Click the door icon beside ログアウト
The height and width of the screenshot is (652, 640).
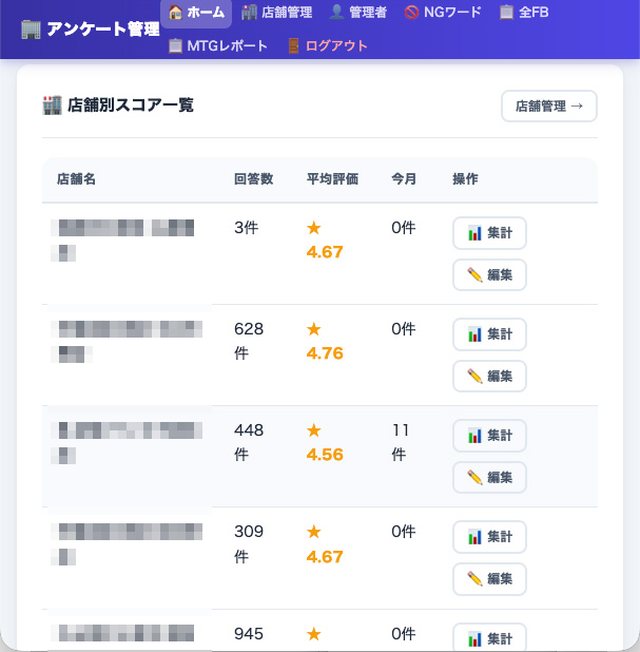tap(294, 46)
